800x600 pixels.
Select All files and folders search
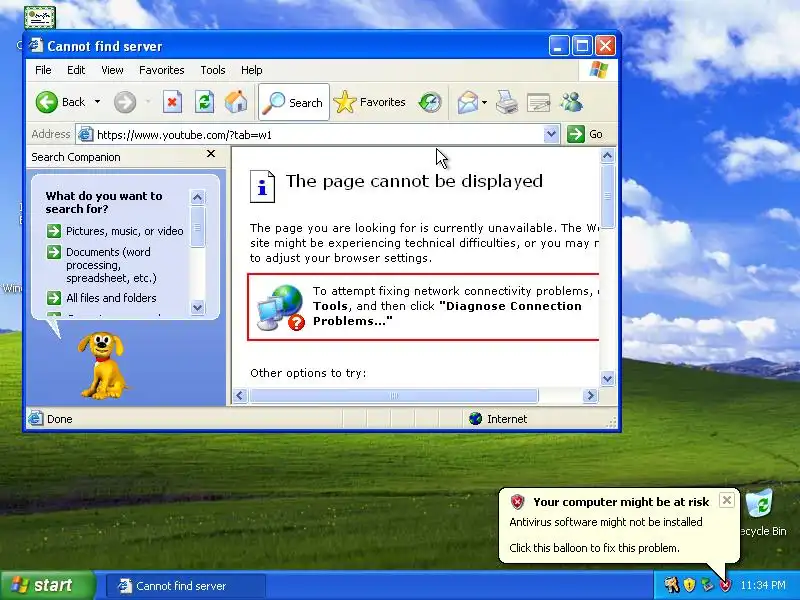pos(102,298)
